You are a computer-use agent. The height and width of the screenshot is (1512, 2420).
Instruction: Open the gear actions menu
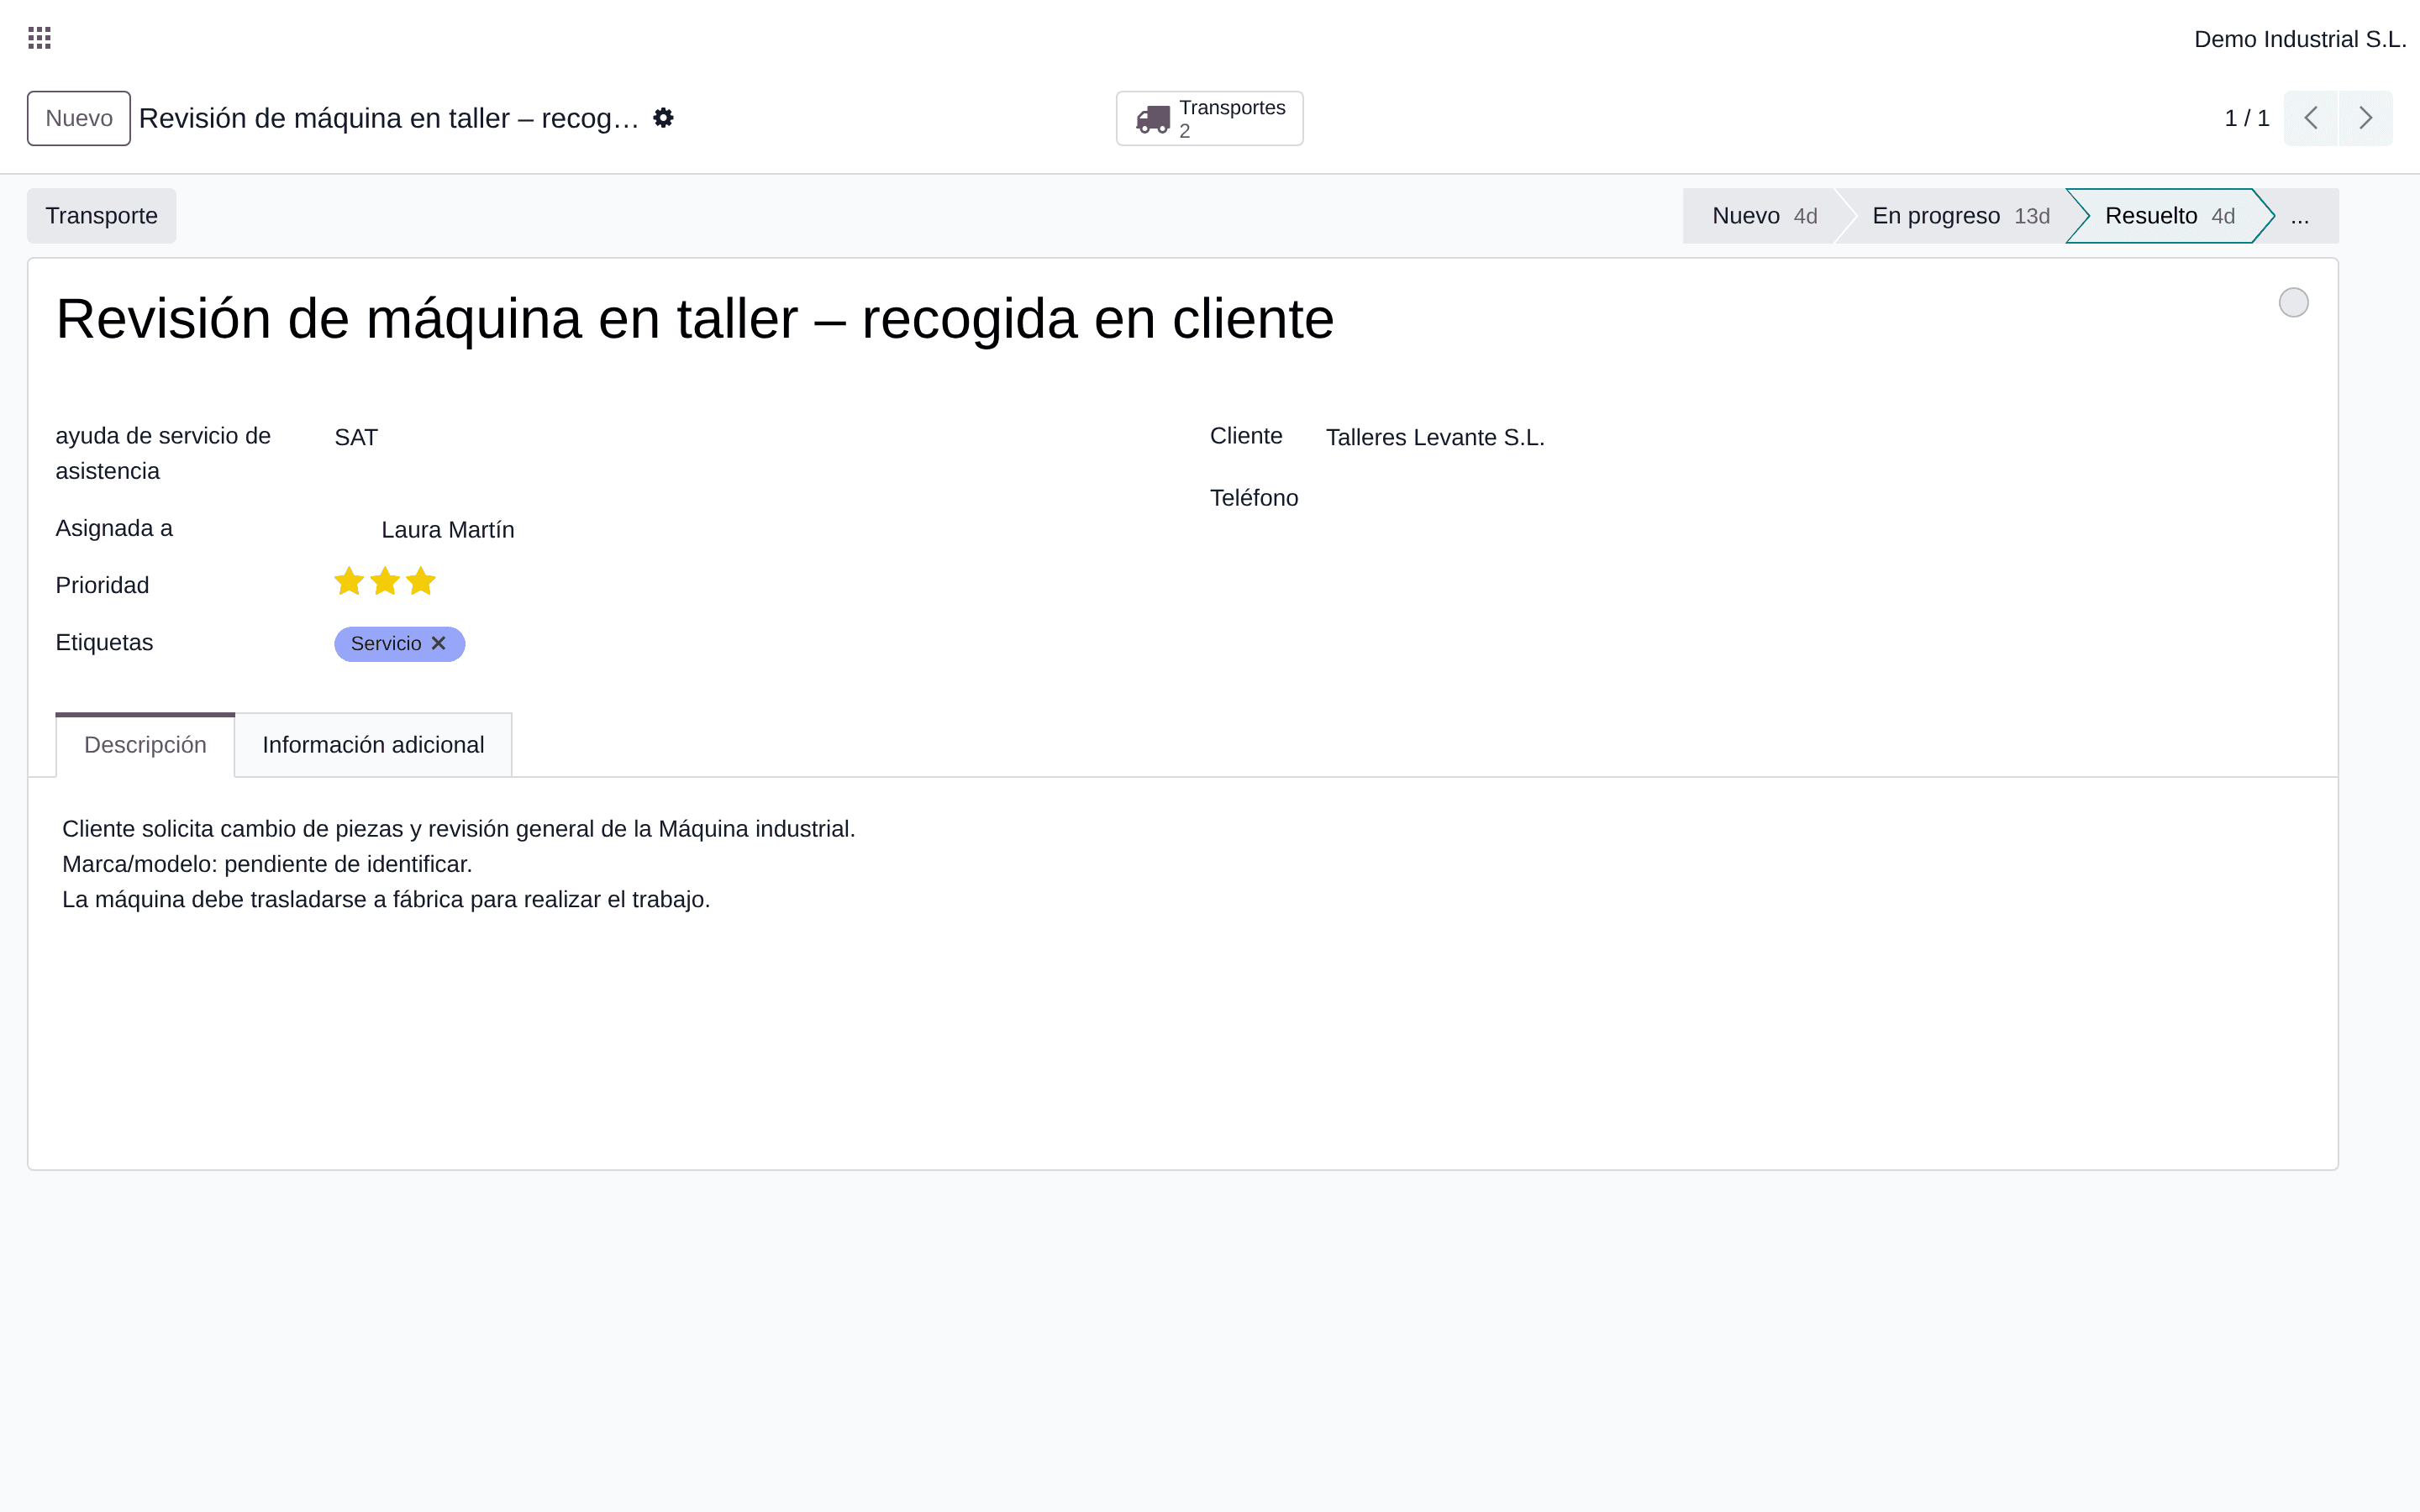pos(663,118)
